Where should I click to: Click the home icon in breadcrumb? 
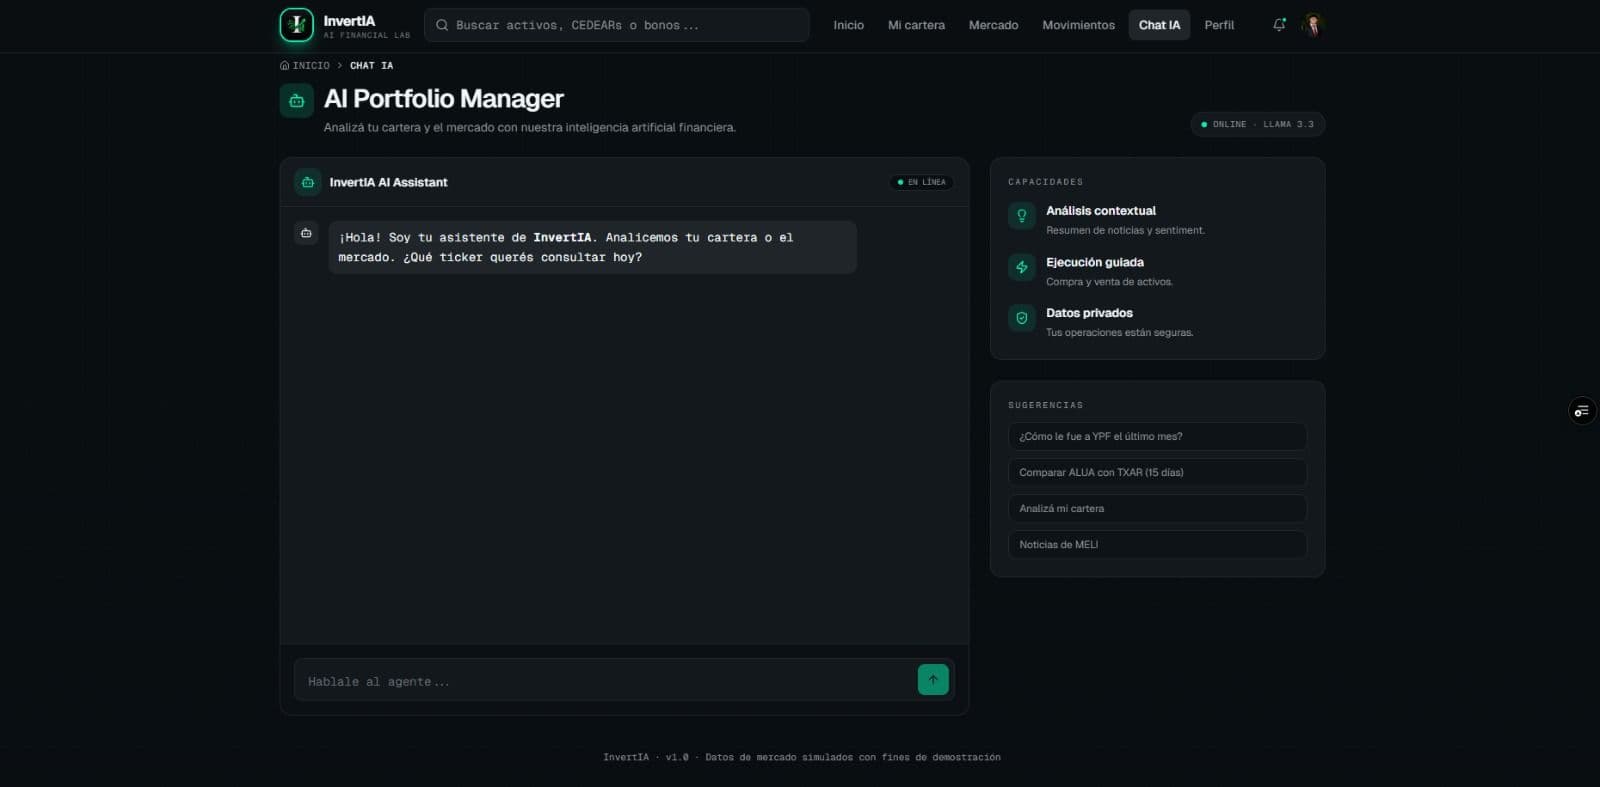285,65
